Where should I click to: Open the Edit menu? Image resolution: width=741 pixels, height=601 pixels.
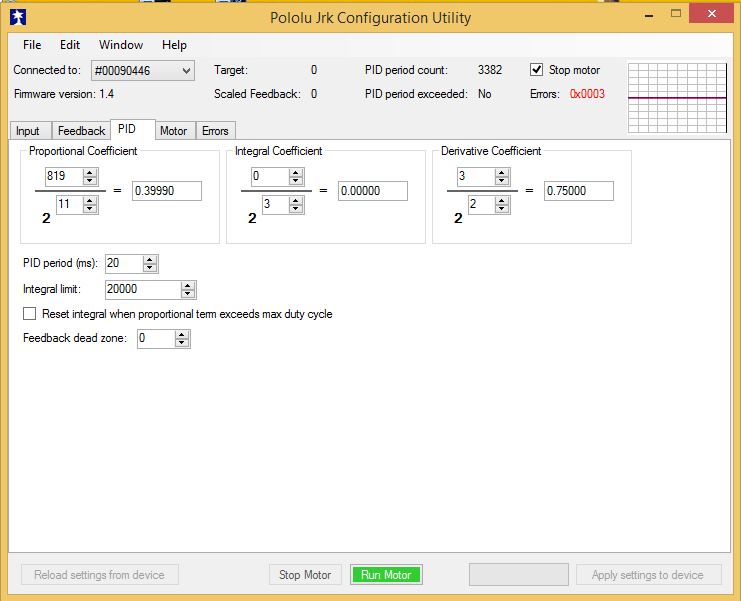point(70,45)
